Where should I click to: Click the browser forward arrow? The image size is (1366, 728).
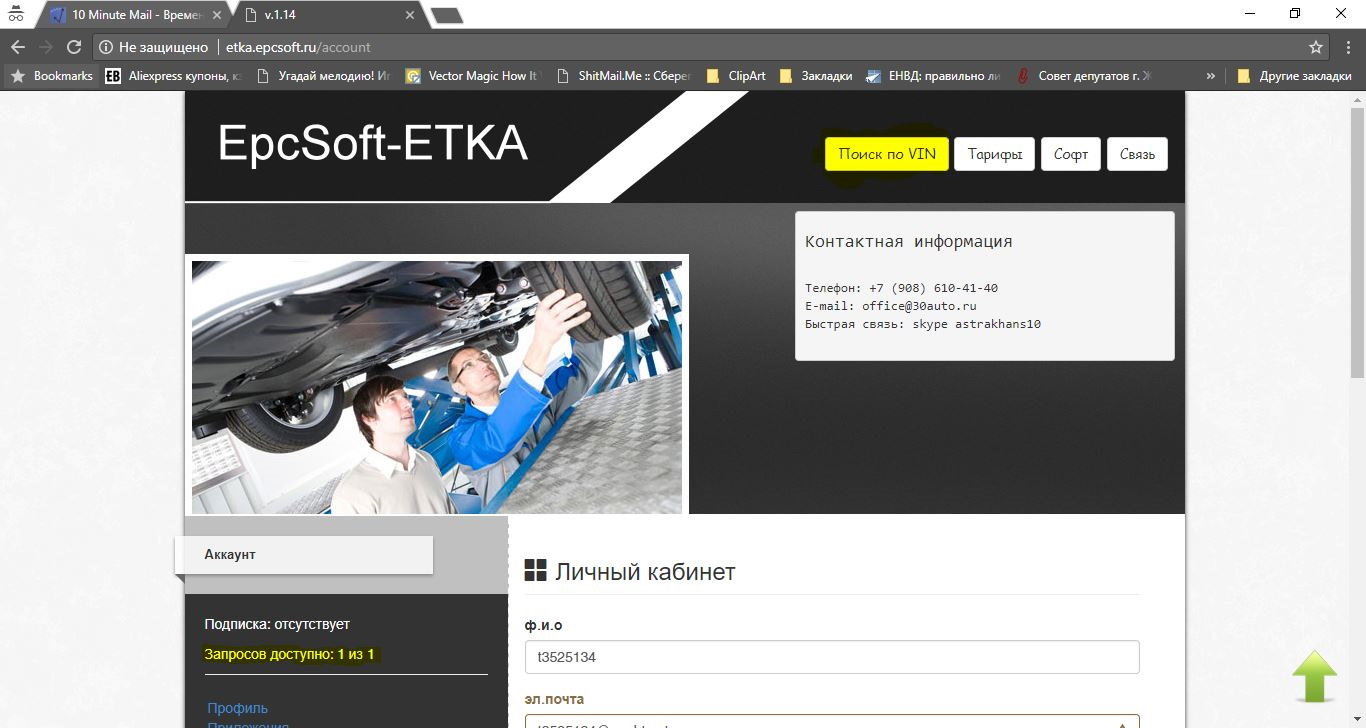[x=46, y=47]
